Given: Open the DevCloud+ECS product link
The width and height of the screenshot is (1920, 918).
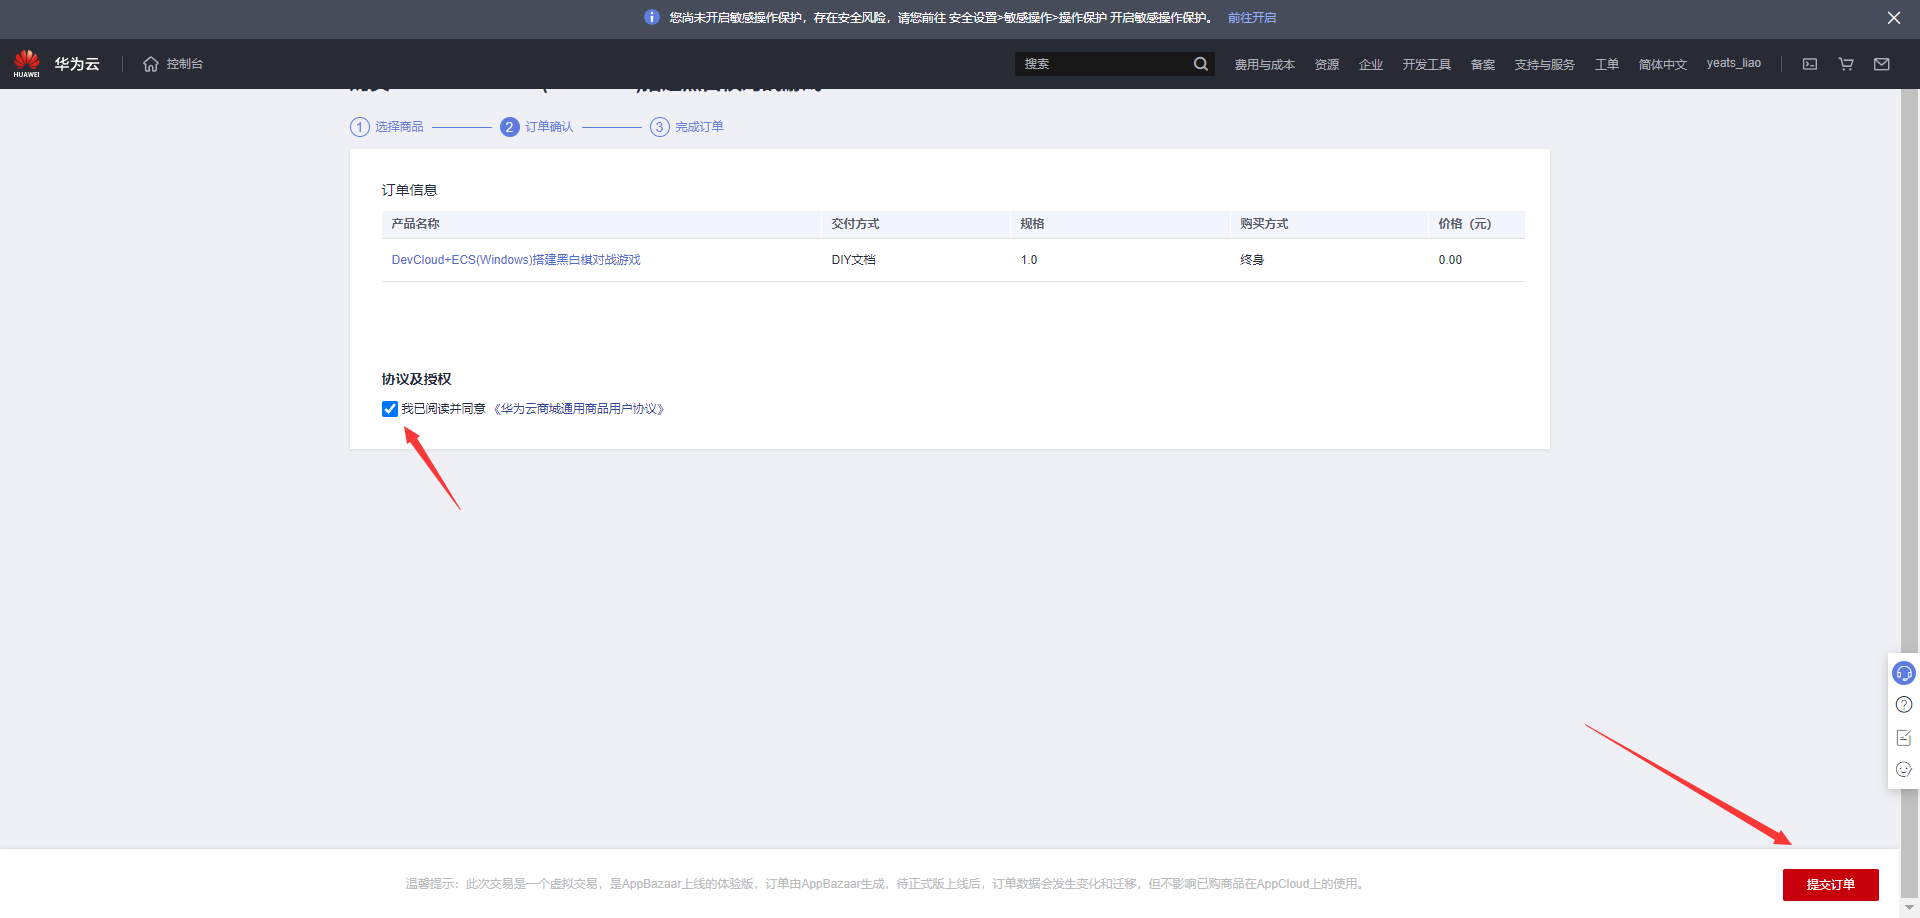Looking at the screenshot, I should [x=516, y=260].
